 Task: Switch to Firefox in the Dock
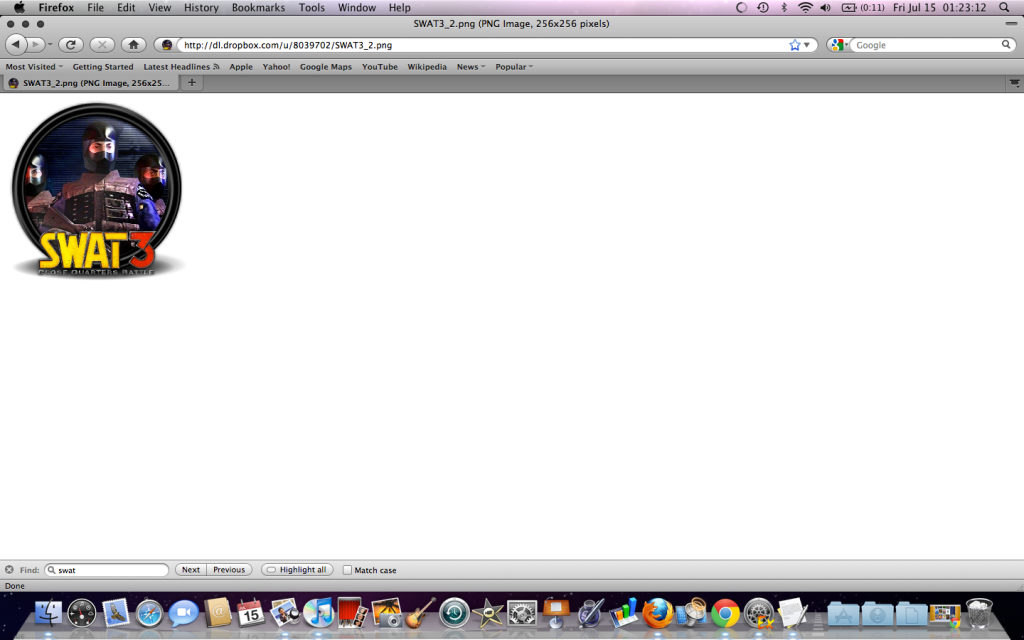click(657, 613)
